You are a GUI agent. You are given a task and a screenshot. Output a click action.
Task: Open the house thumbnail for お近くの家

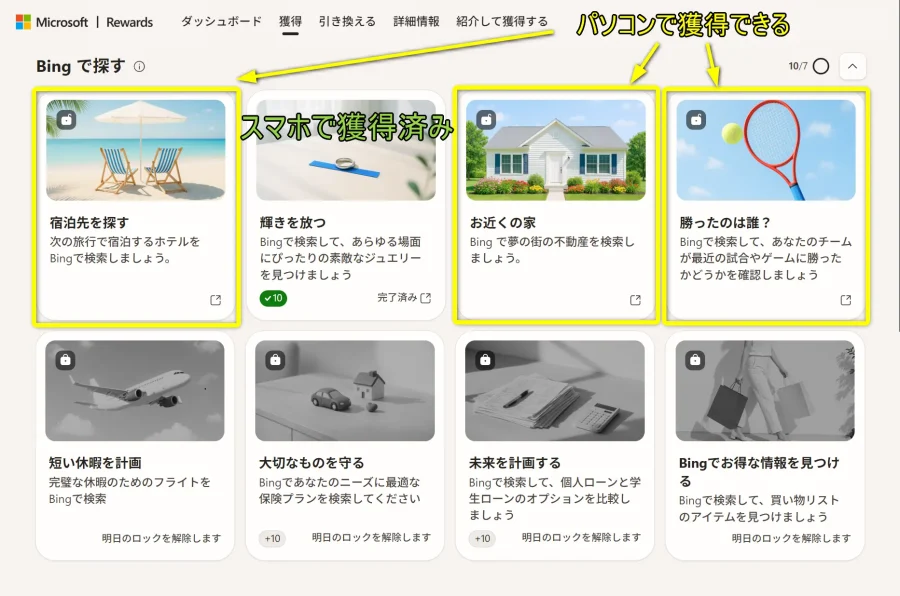pos(556,150)
